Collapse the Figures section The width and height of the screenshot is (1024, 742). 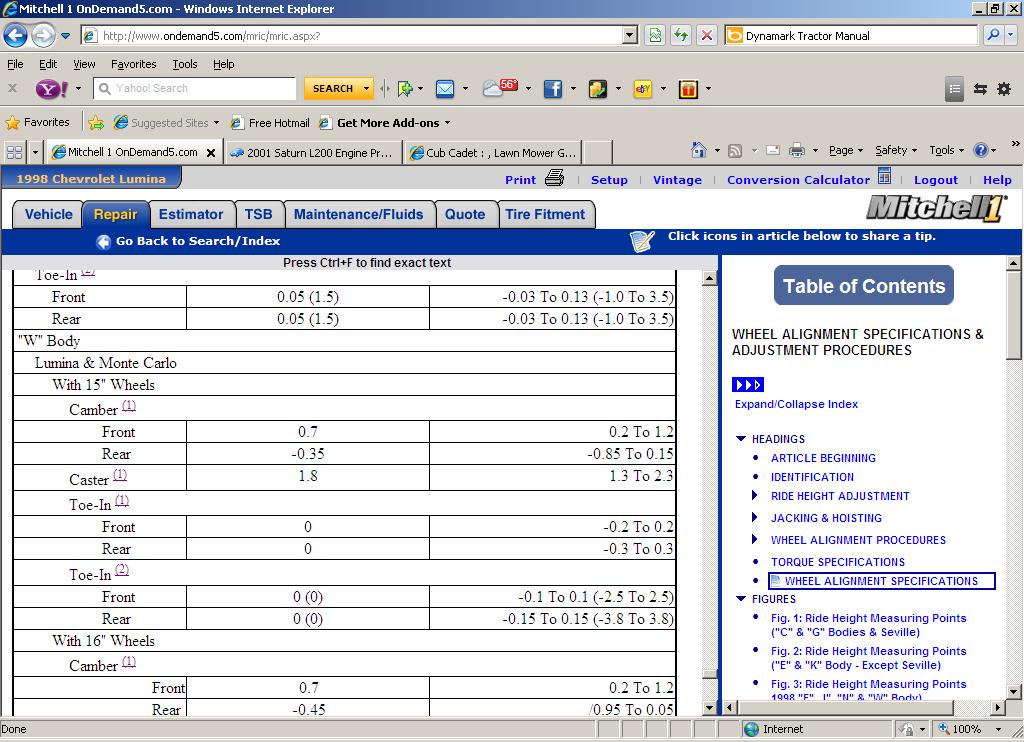click(x=741, y=599)
